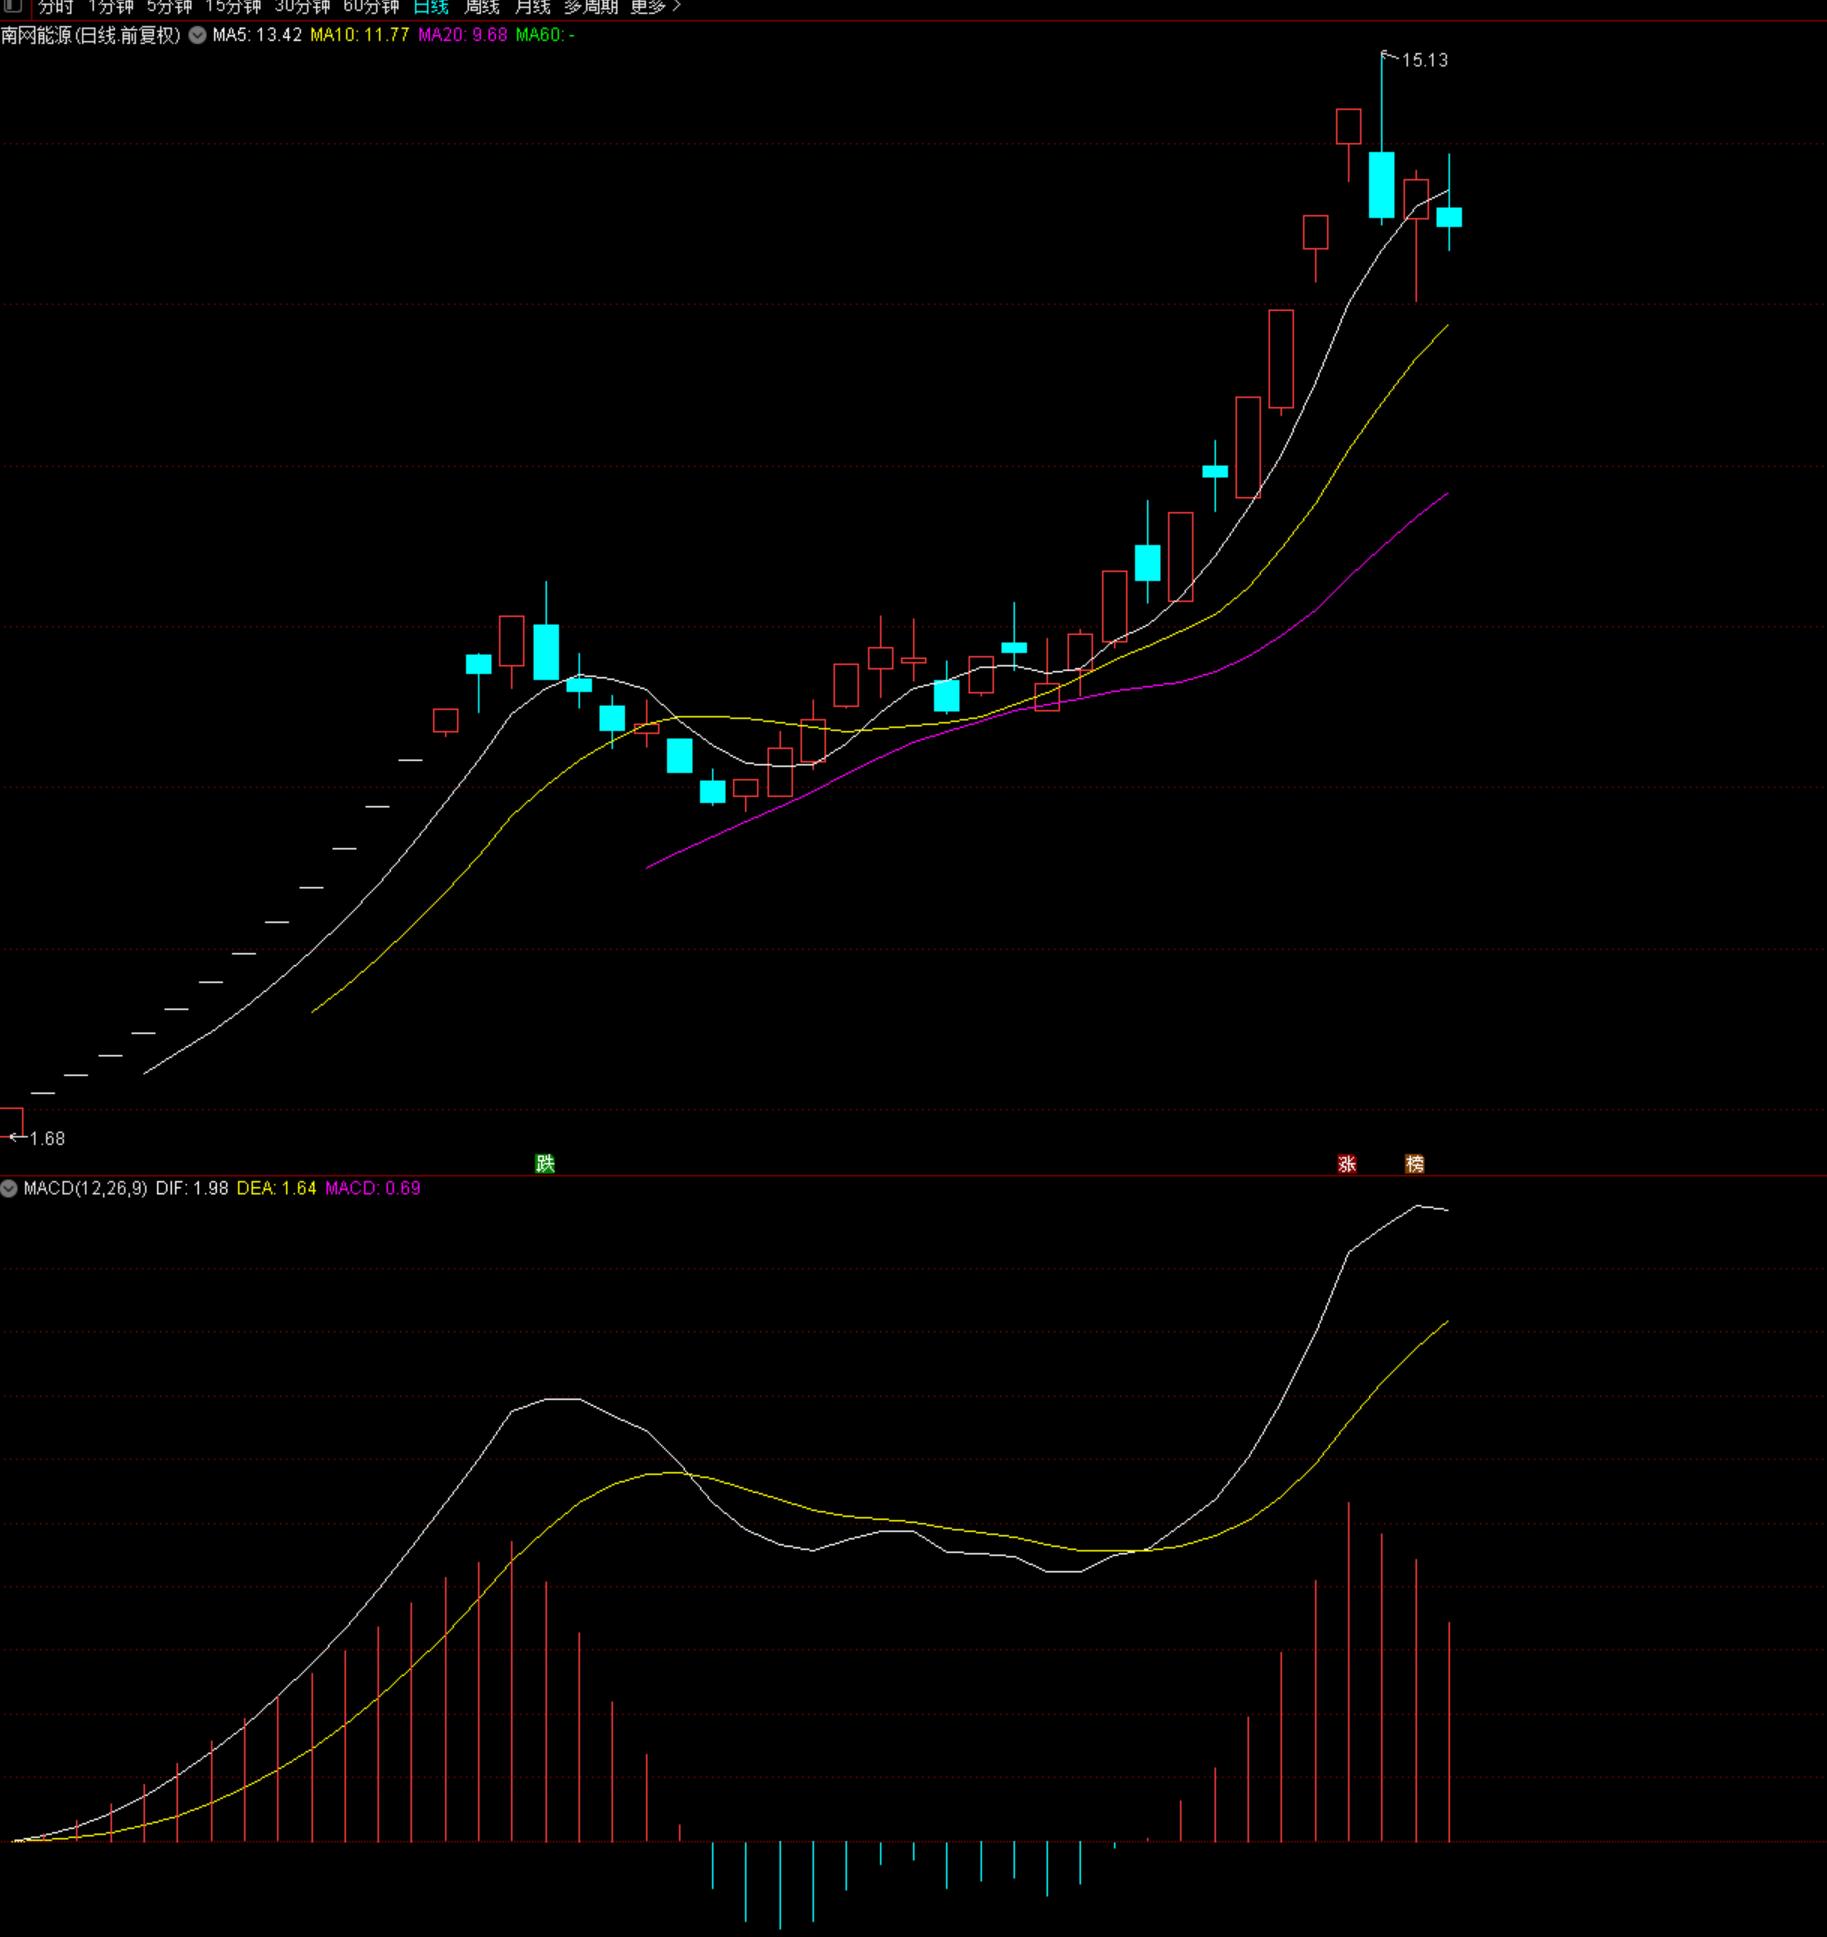Select the 1分钟 period tab
This screenshot has height=1937, width=1827.
click(x=111, y=7)
